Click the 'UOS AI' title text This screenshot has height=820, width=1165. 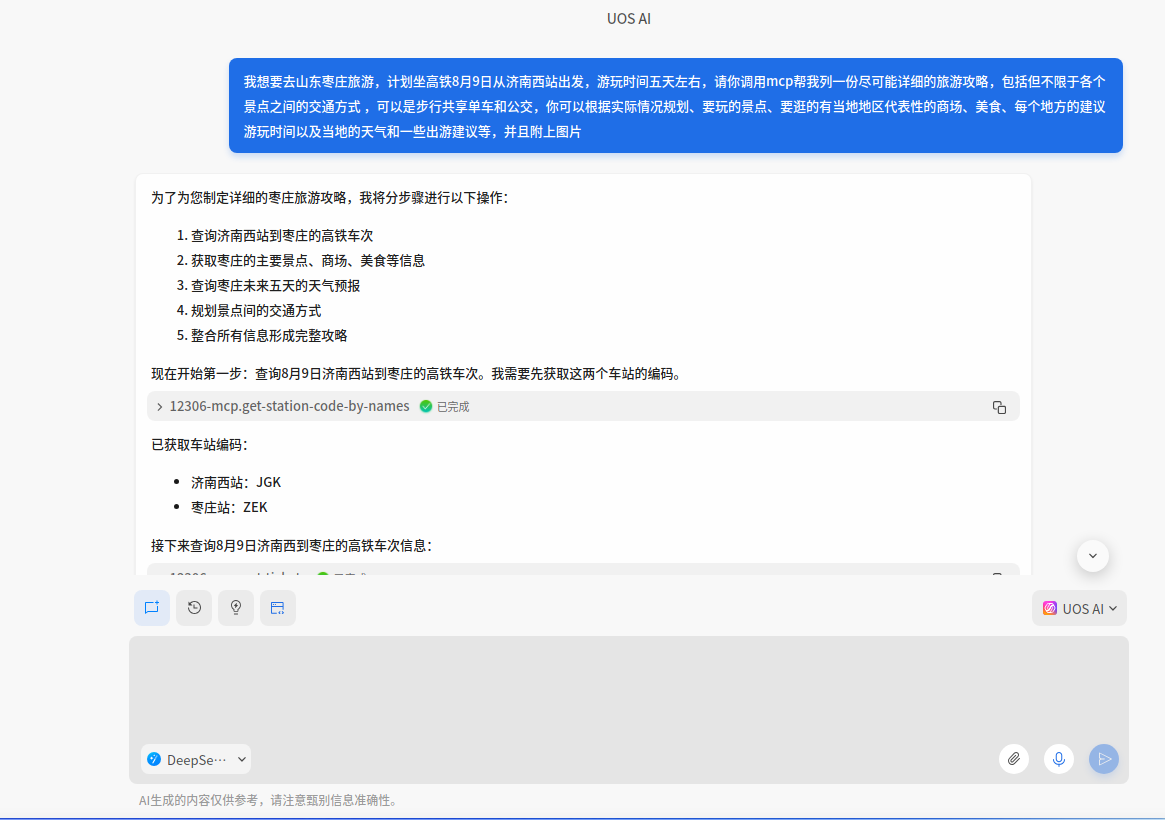tap(629, 19)
